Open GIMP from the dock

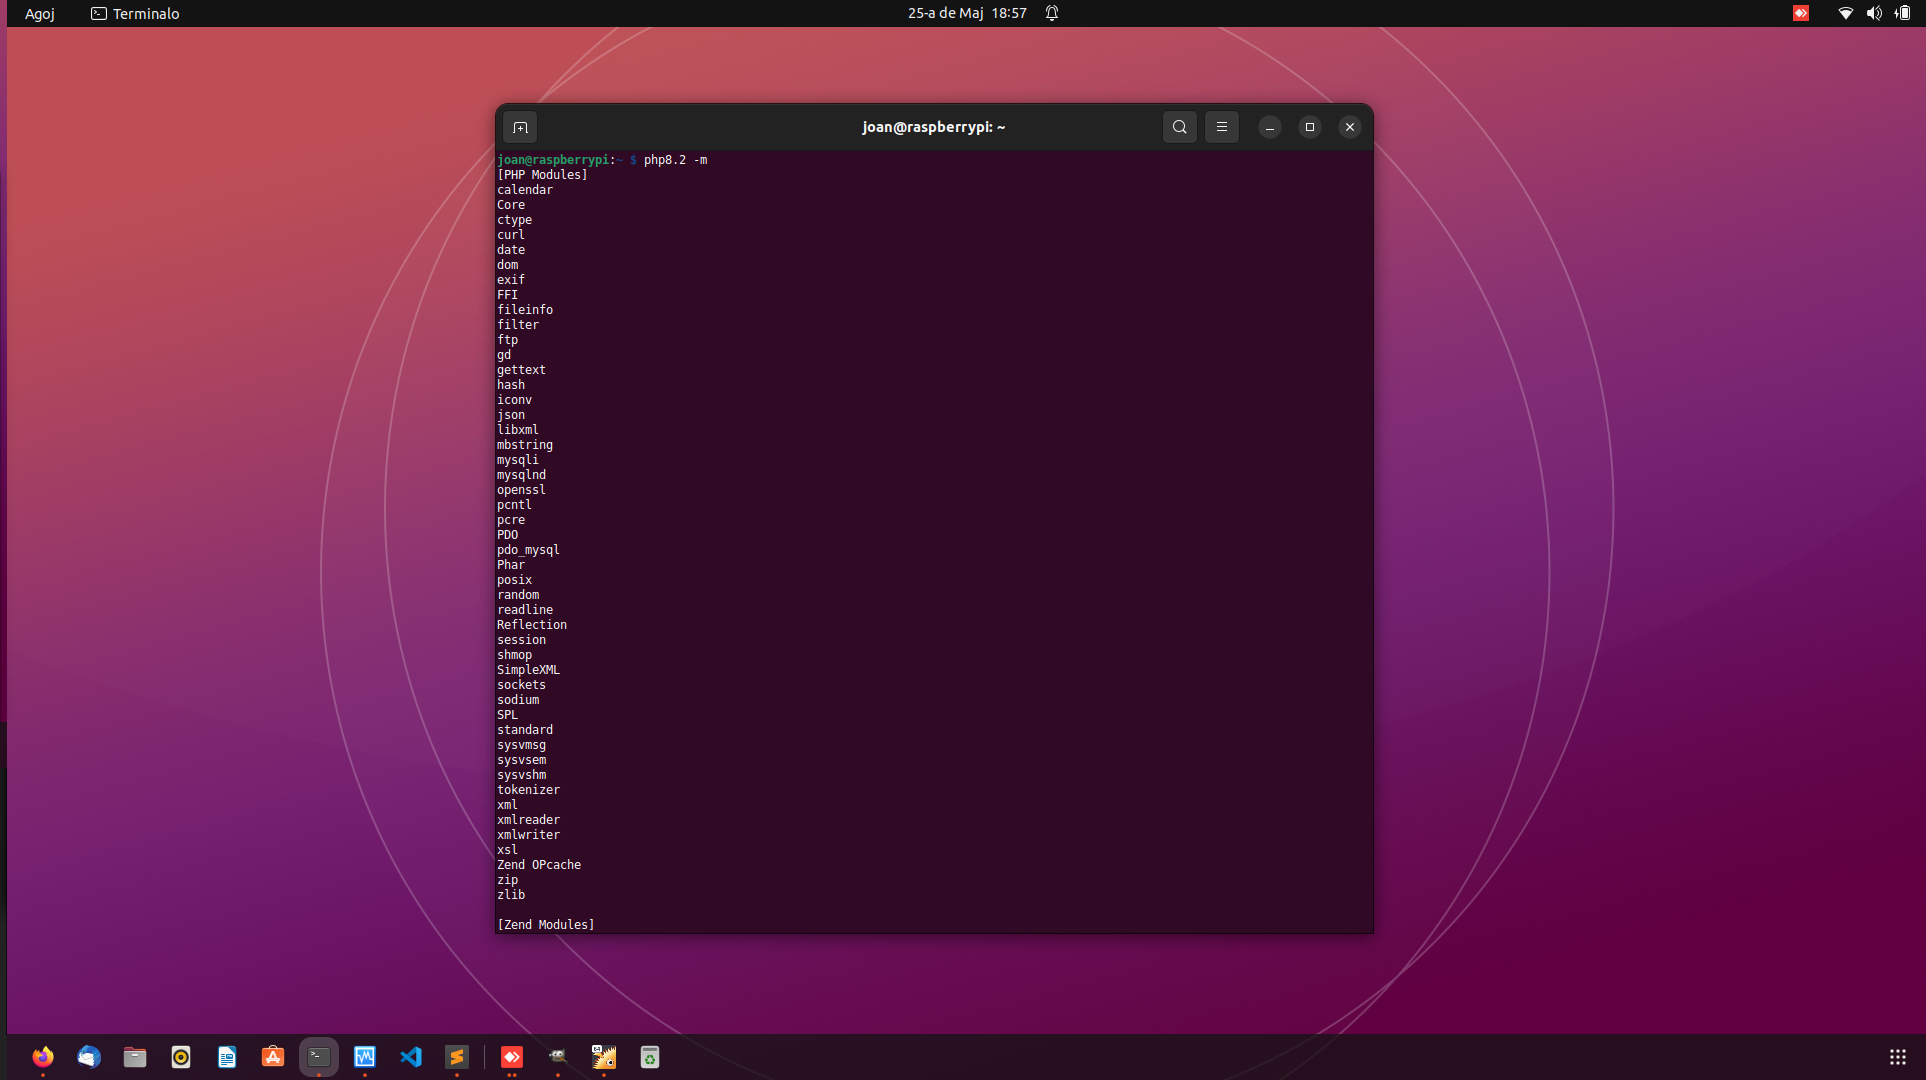[x=558, y=1057]
